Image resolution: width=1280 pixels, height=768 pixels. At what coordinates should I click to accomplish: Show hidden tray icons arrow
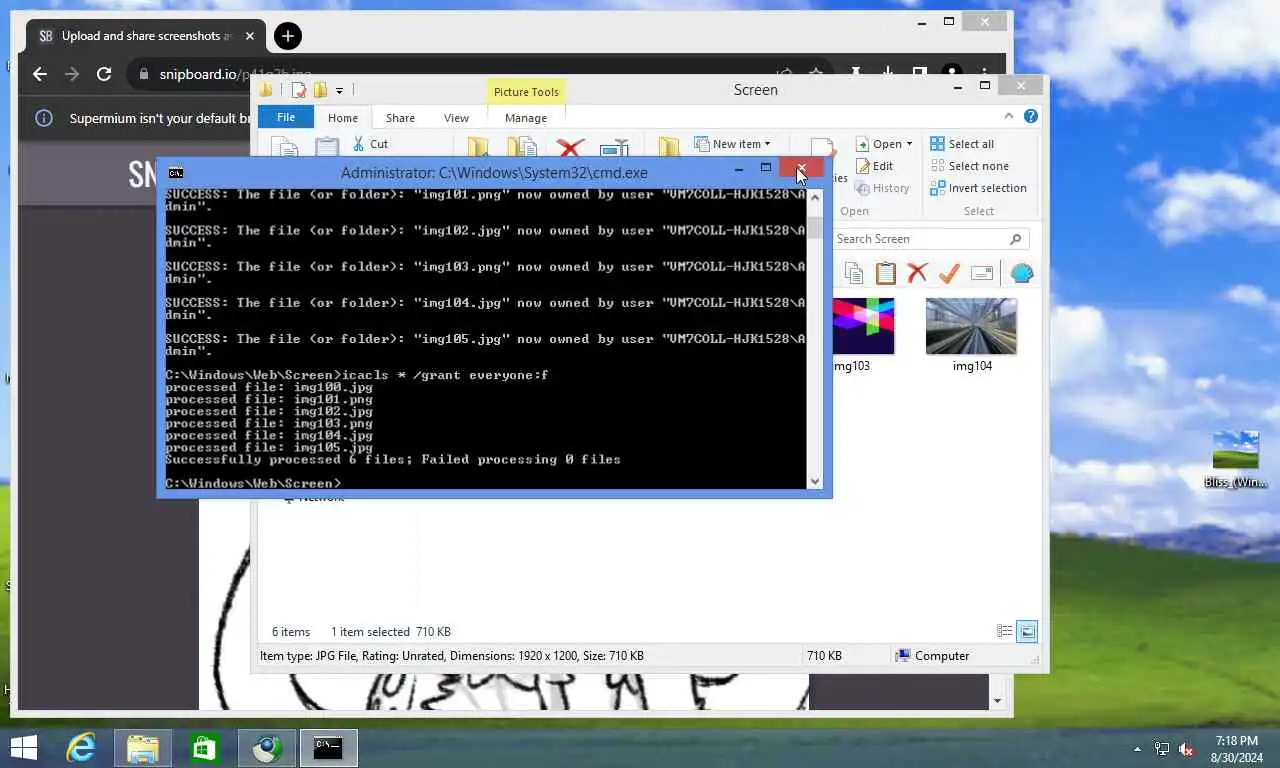[1137, 749]
